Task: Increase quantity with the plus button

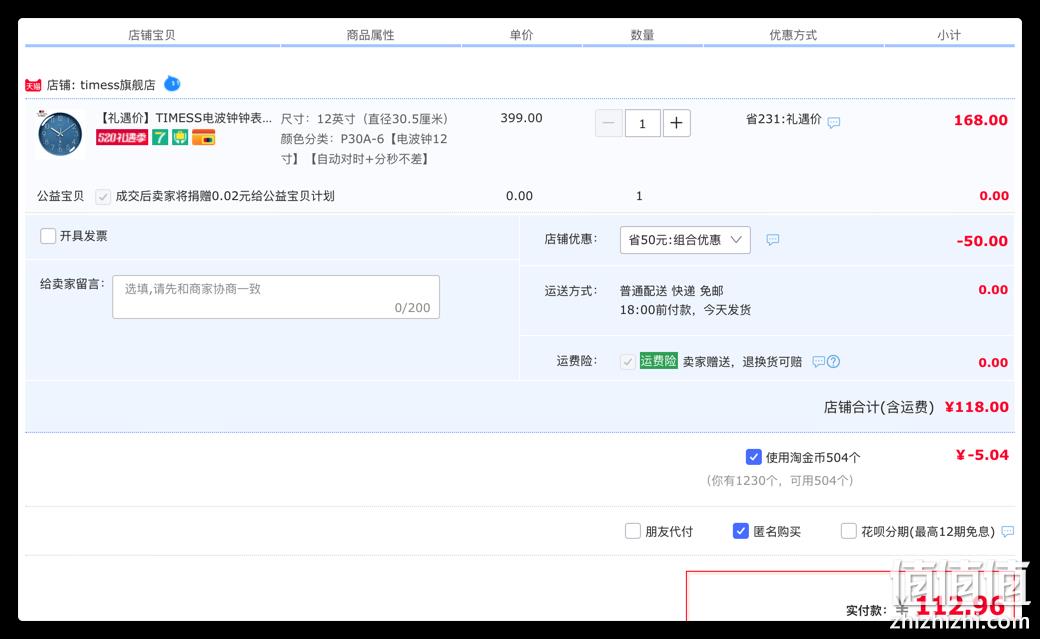Action: coord(677,123)
